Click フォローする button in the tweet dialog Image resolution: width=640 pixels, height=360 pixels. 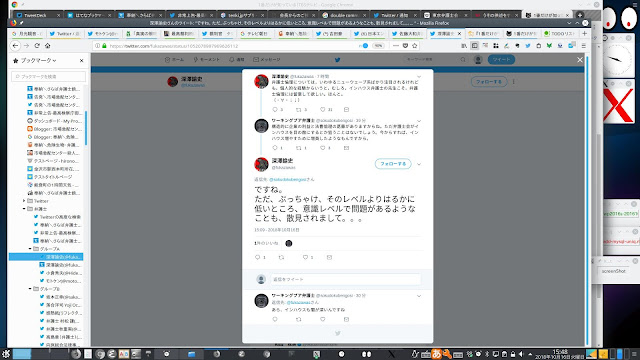pos(393,164)
